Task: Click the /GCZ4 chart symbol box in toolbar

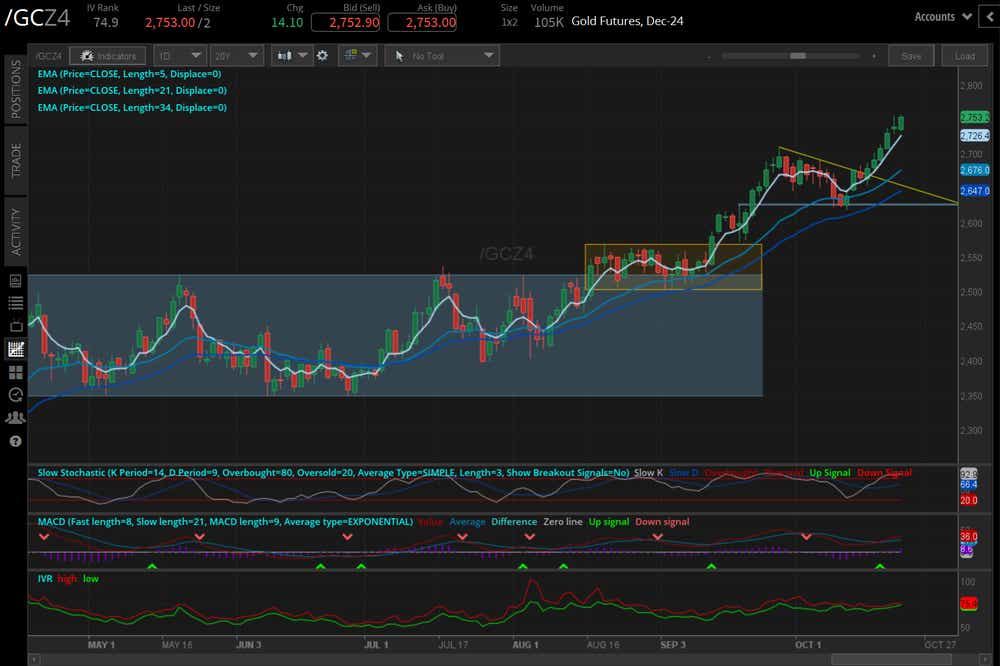Action: pyautogui.click(x=48, y=56)
